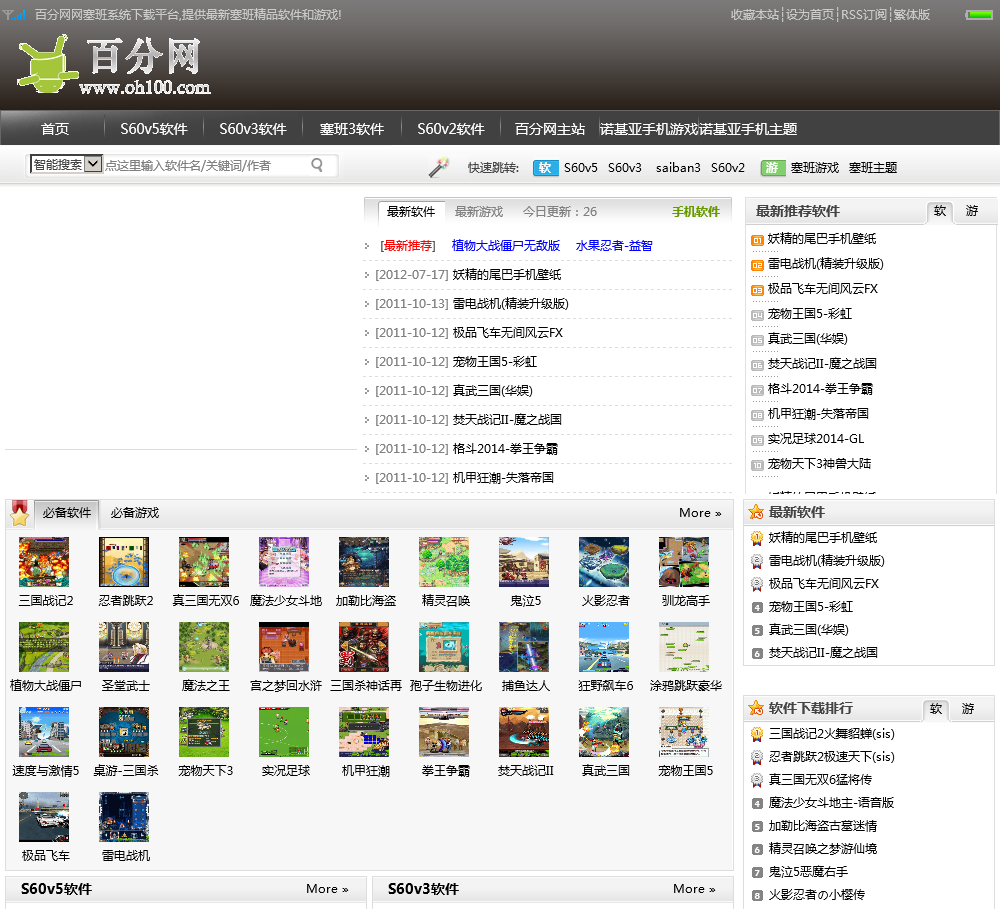Open the 精灵召唤 game icon
1000x909 pixels.
pos(444,562)
